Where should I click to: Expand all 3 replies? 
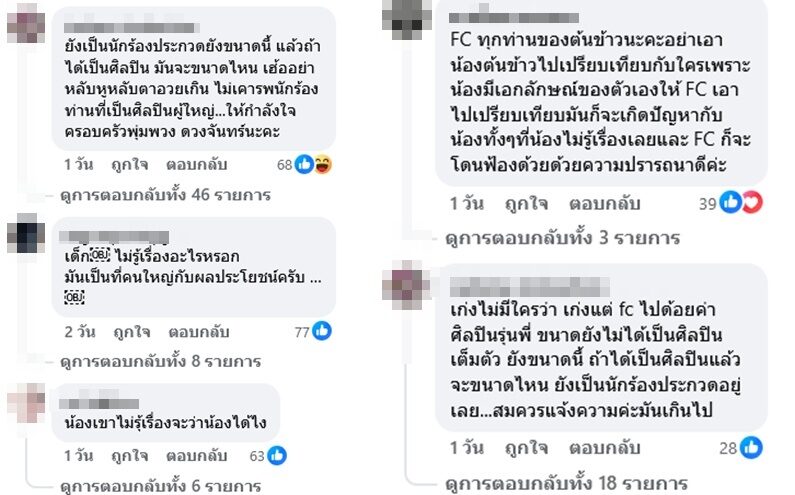click(563, 238)
